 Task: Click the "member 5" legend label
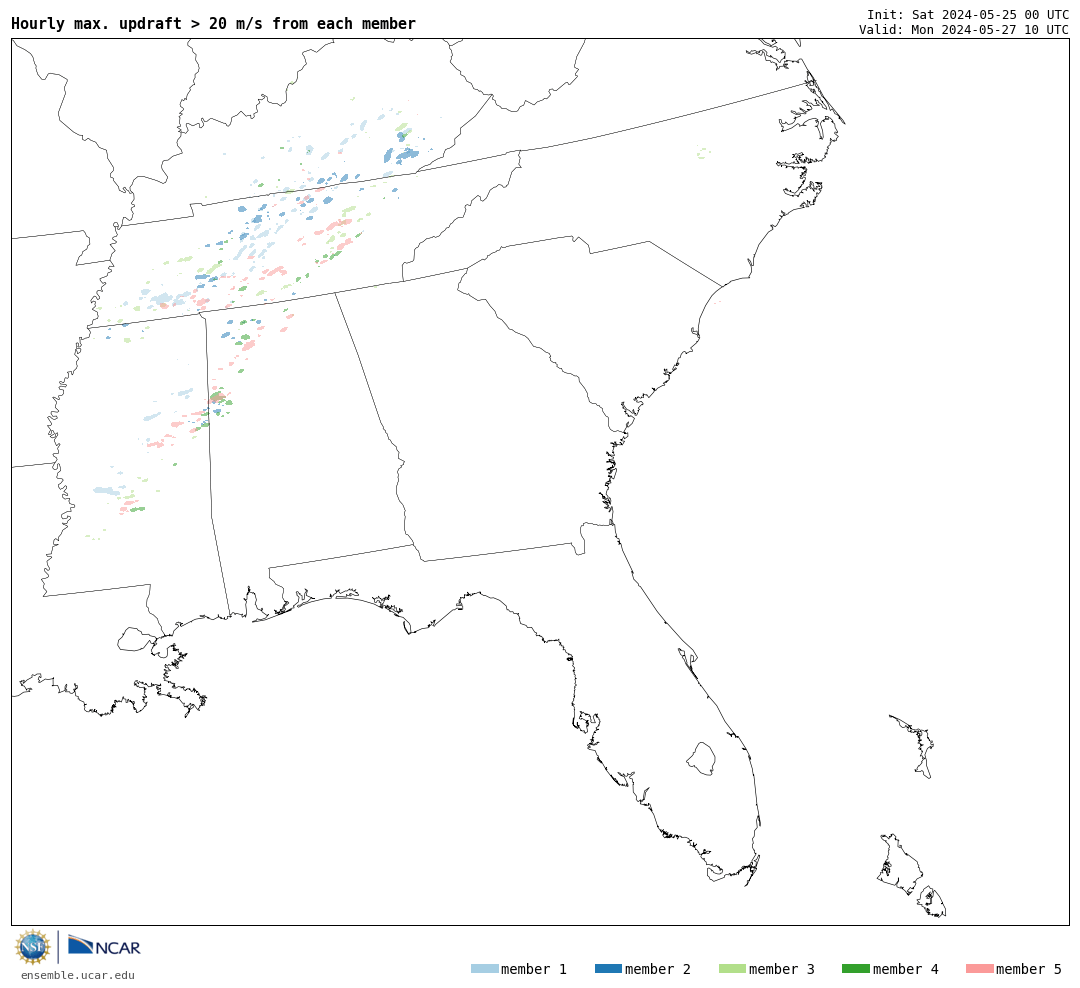[x=1029, y=969]
